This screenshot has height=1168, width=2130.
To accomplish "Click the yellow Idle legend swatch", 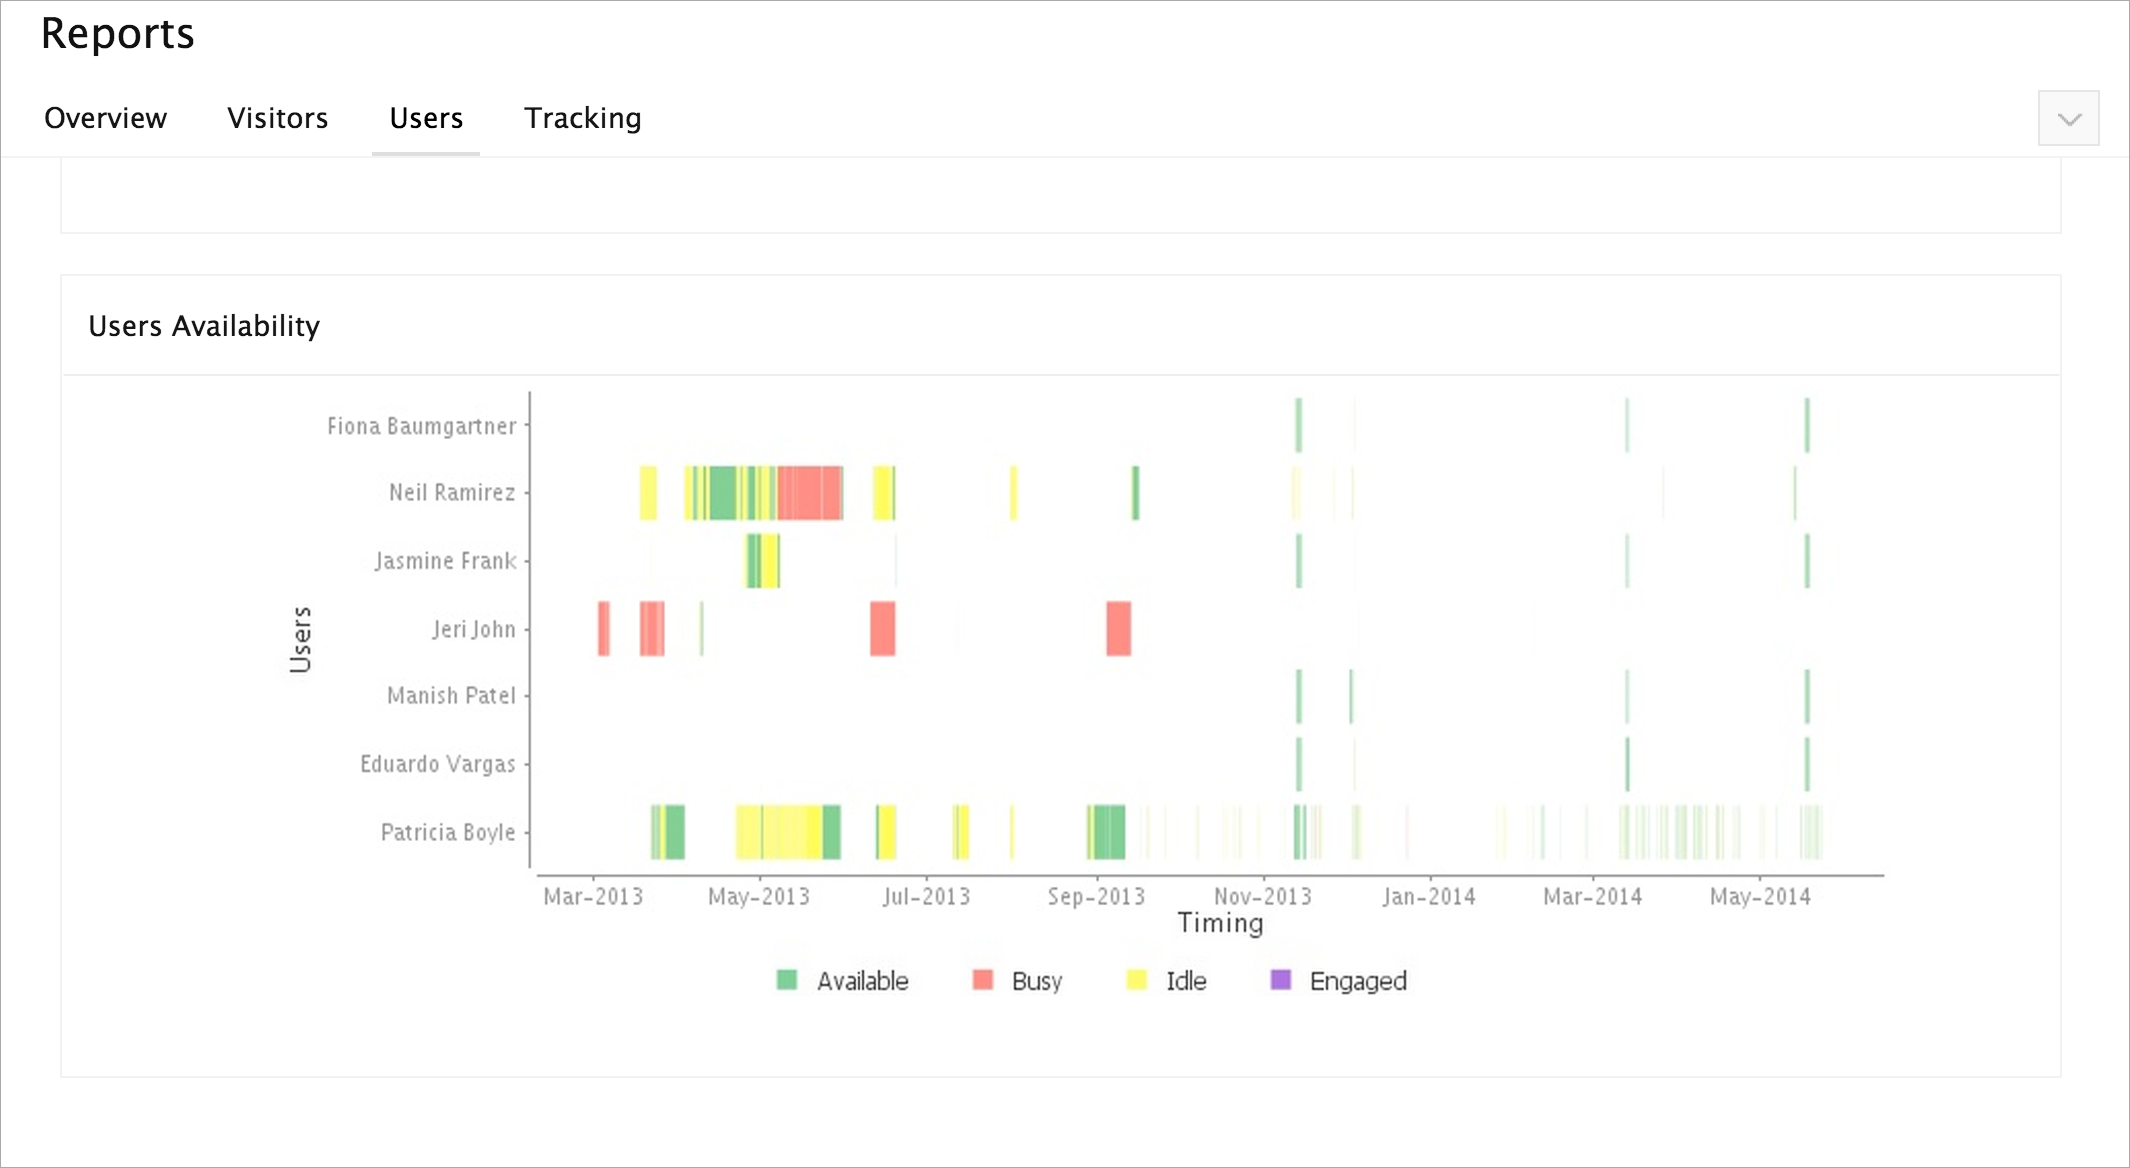I will point(1137,980).
